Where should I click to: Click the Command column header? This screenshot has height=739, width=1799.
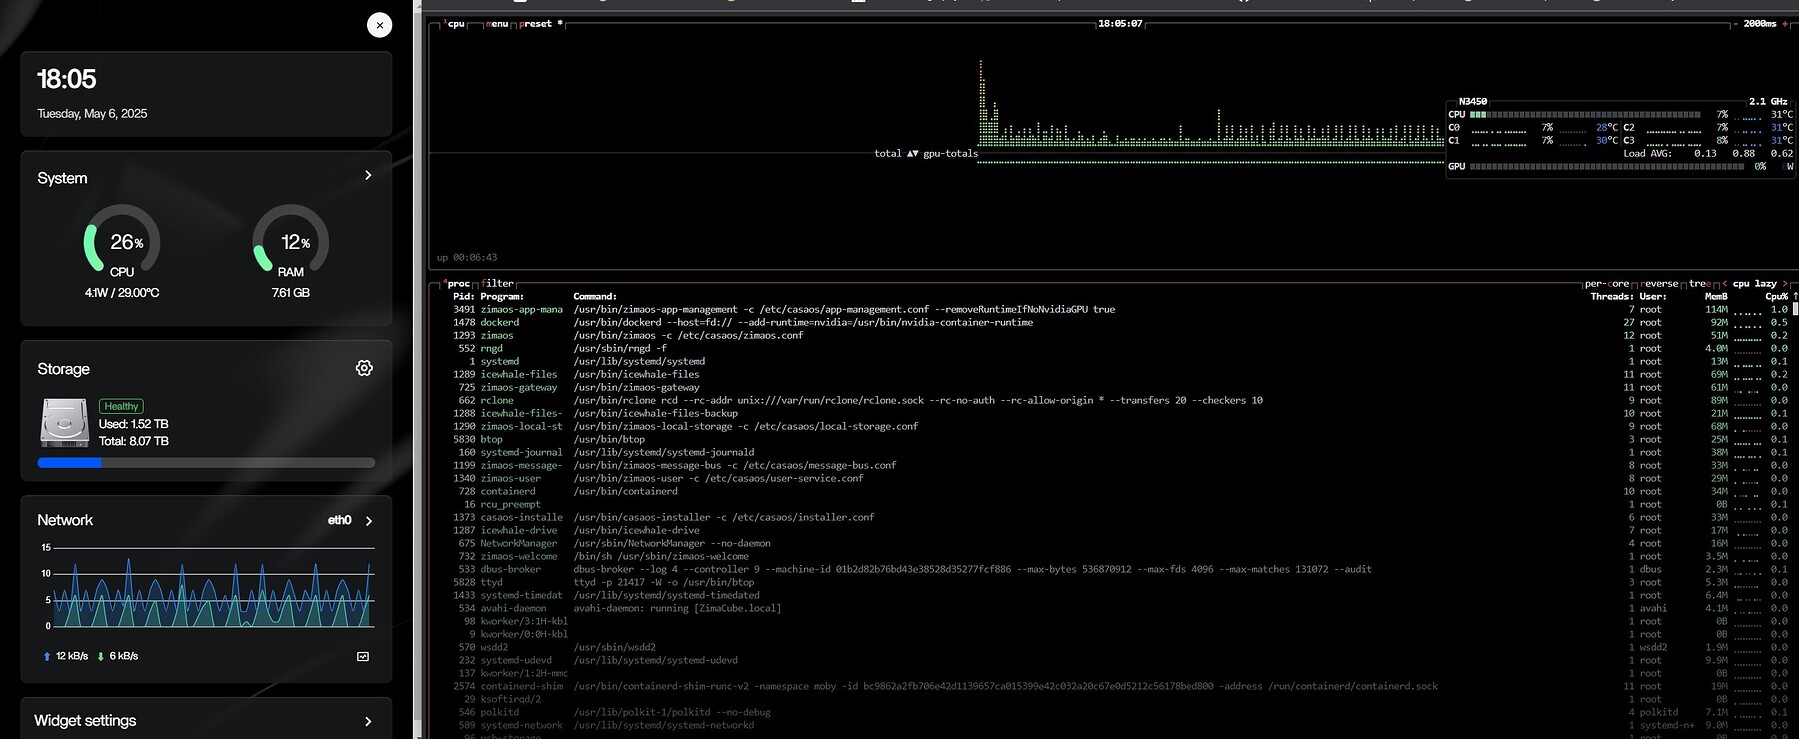(595, 297)
